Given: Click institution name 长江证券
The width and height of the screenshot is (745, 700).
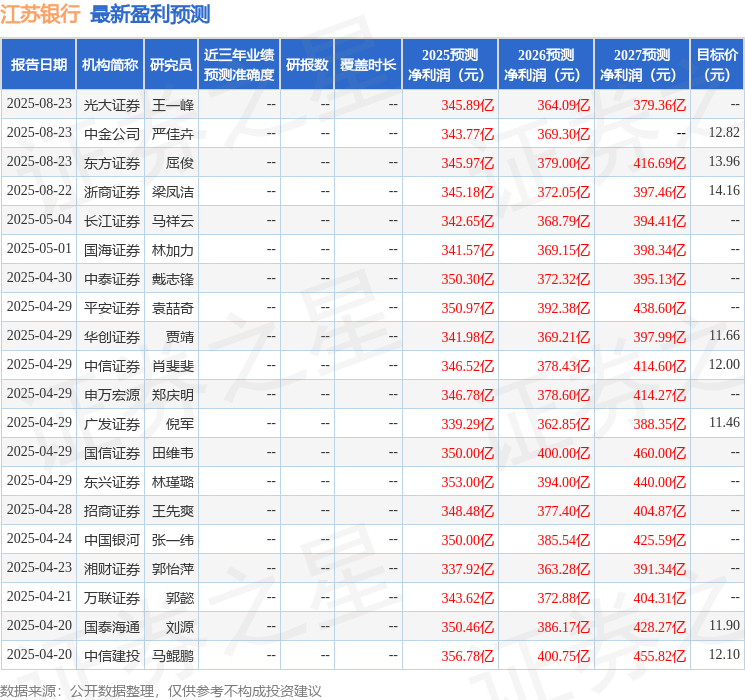Looking at the screenshot, I should [x=112, y=221].
